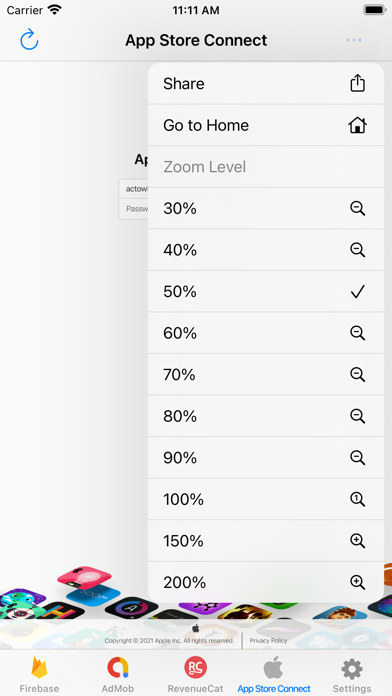The width and height of the screenshot is (392, 696).
Task: Choose 150% zoom level
Action: [265, 541]
